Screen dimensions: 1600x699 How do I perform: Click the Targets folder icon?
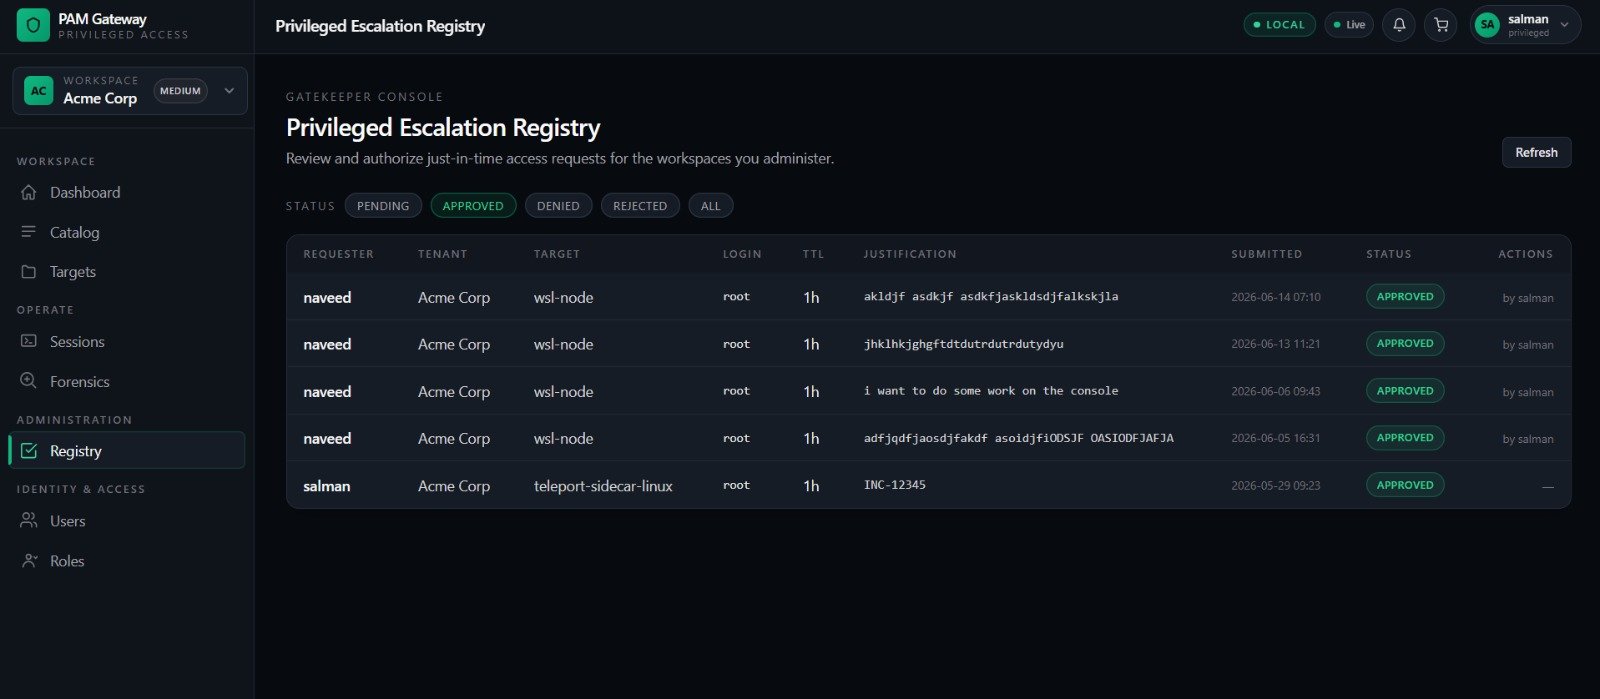click(x=29, y=272)
